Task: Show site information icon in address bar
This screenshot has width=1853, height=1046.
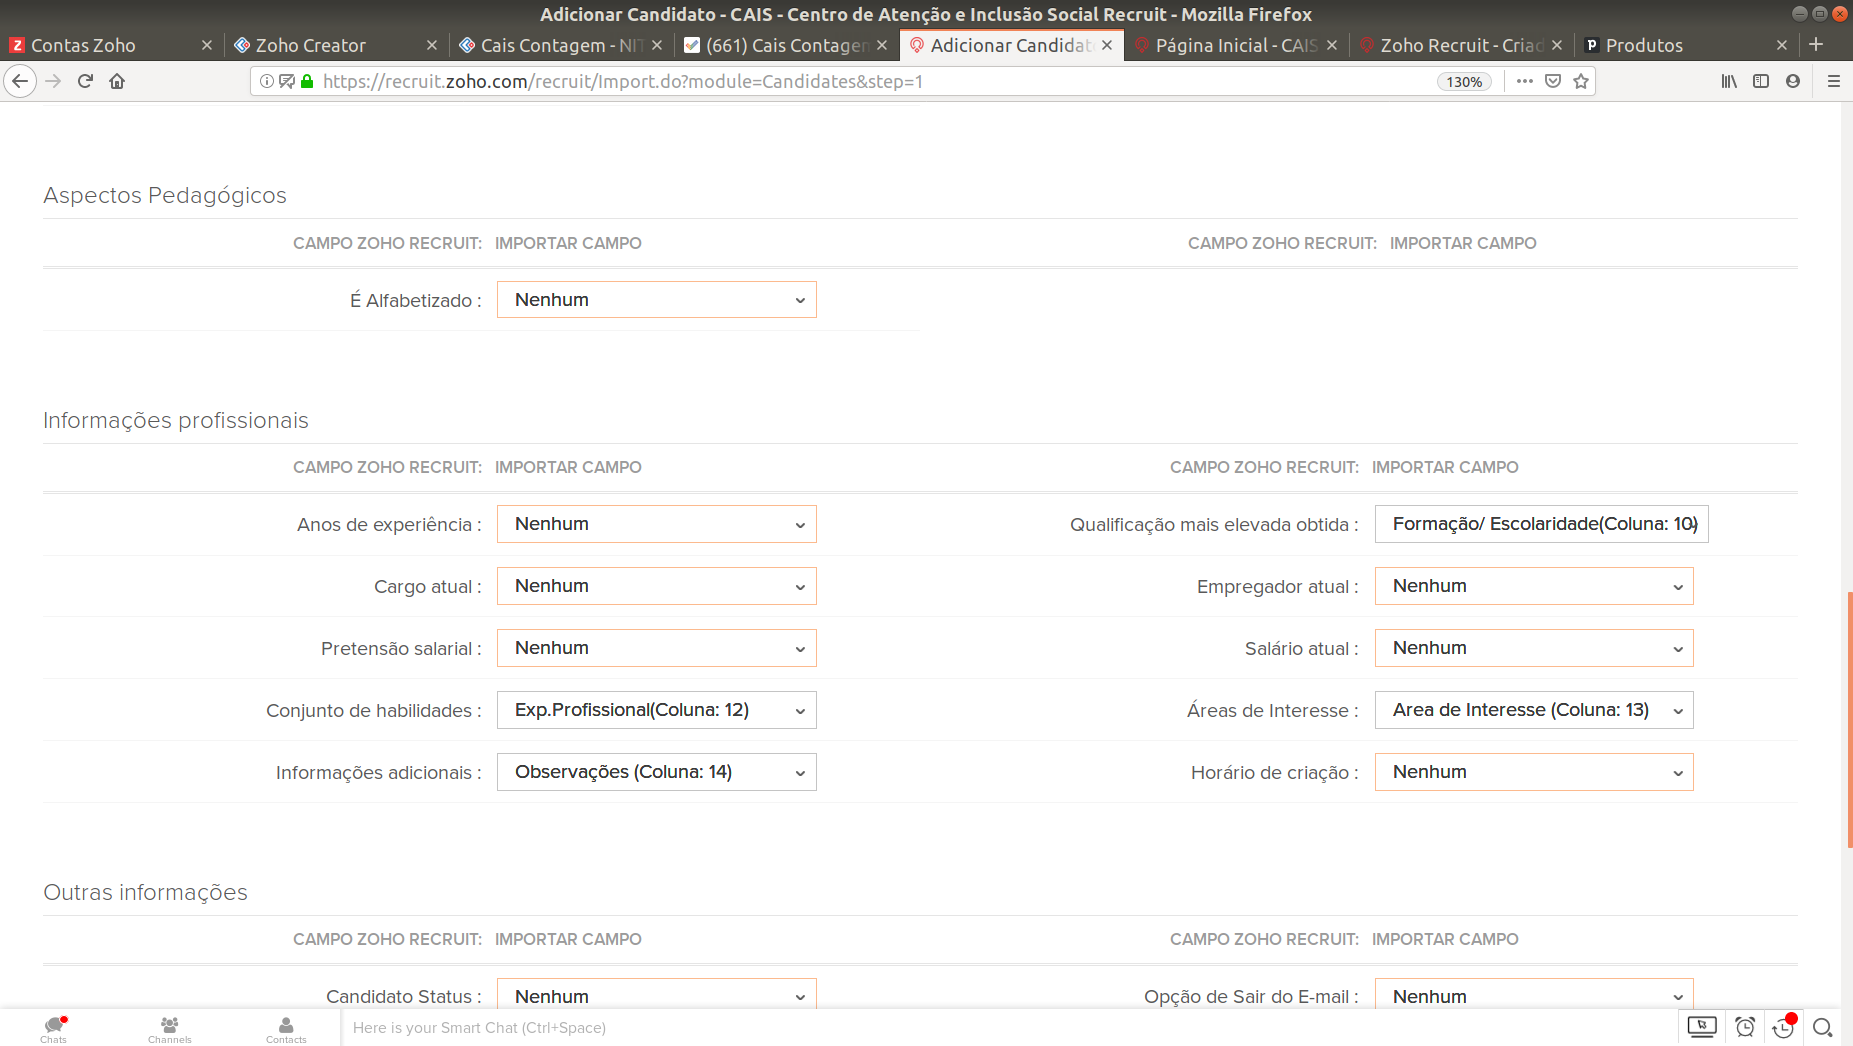Action: click(x=267, y=81)
